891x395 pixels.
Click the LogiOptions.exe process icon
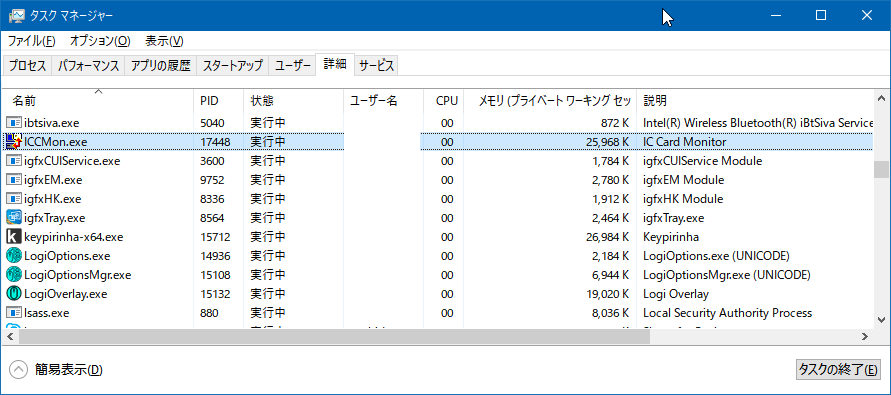coord(13,256)
